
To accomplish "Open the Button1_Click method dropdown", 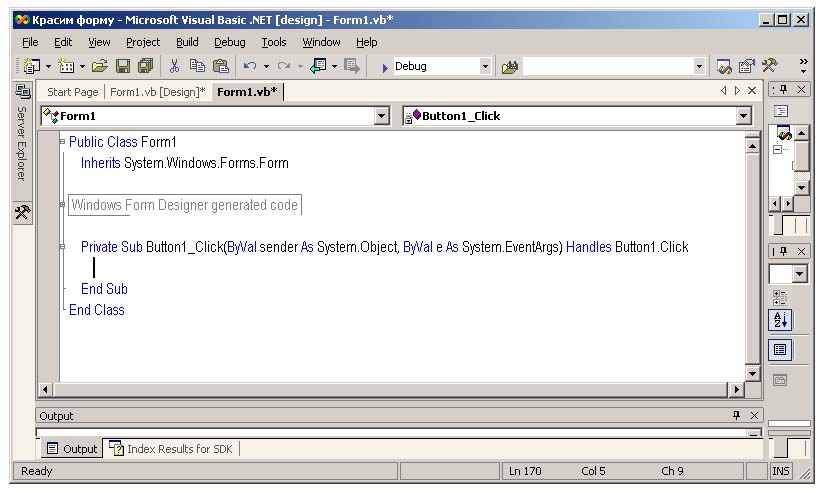I will [x=744, y=116].
